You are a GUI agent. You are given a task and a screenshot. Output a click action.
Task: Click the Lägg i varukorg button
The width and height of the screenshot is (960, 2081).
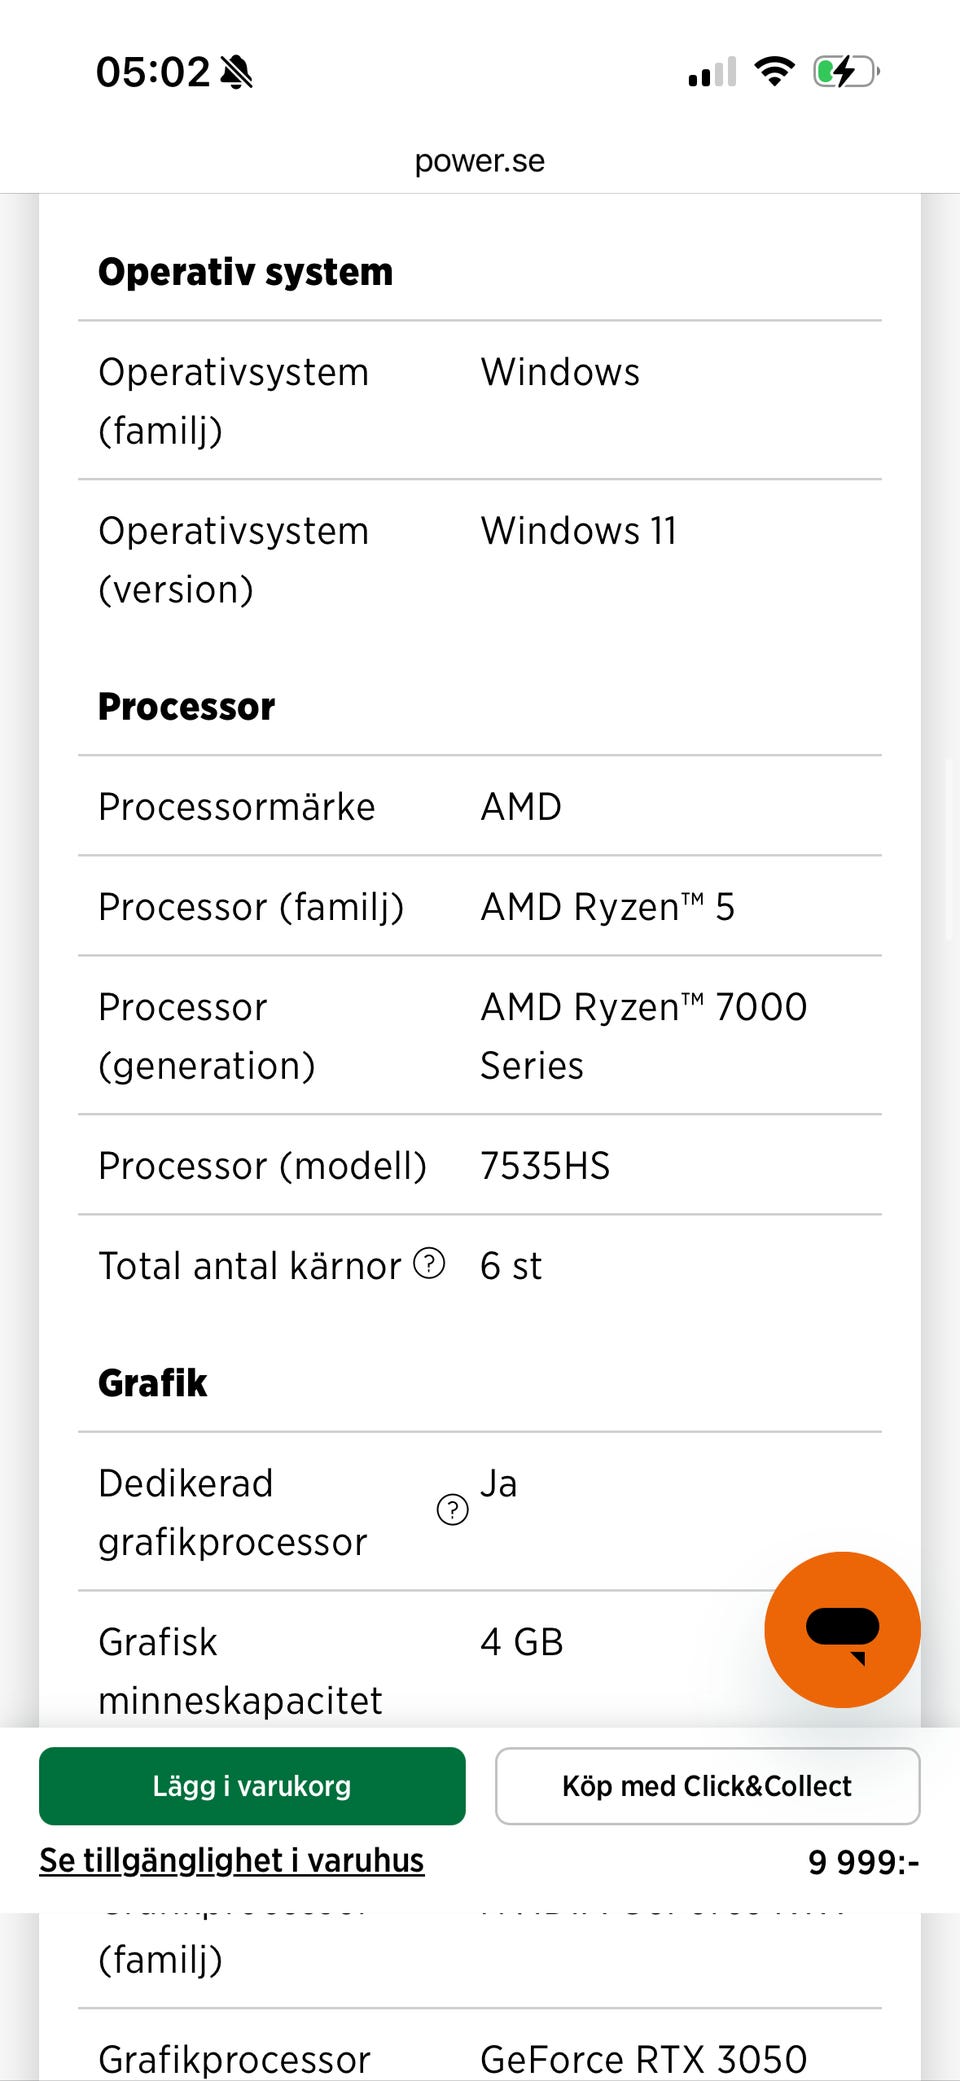click(252, 1786)
